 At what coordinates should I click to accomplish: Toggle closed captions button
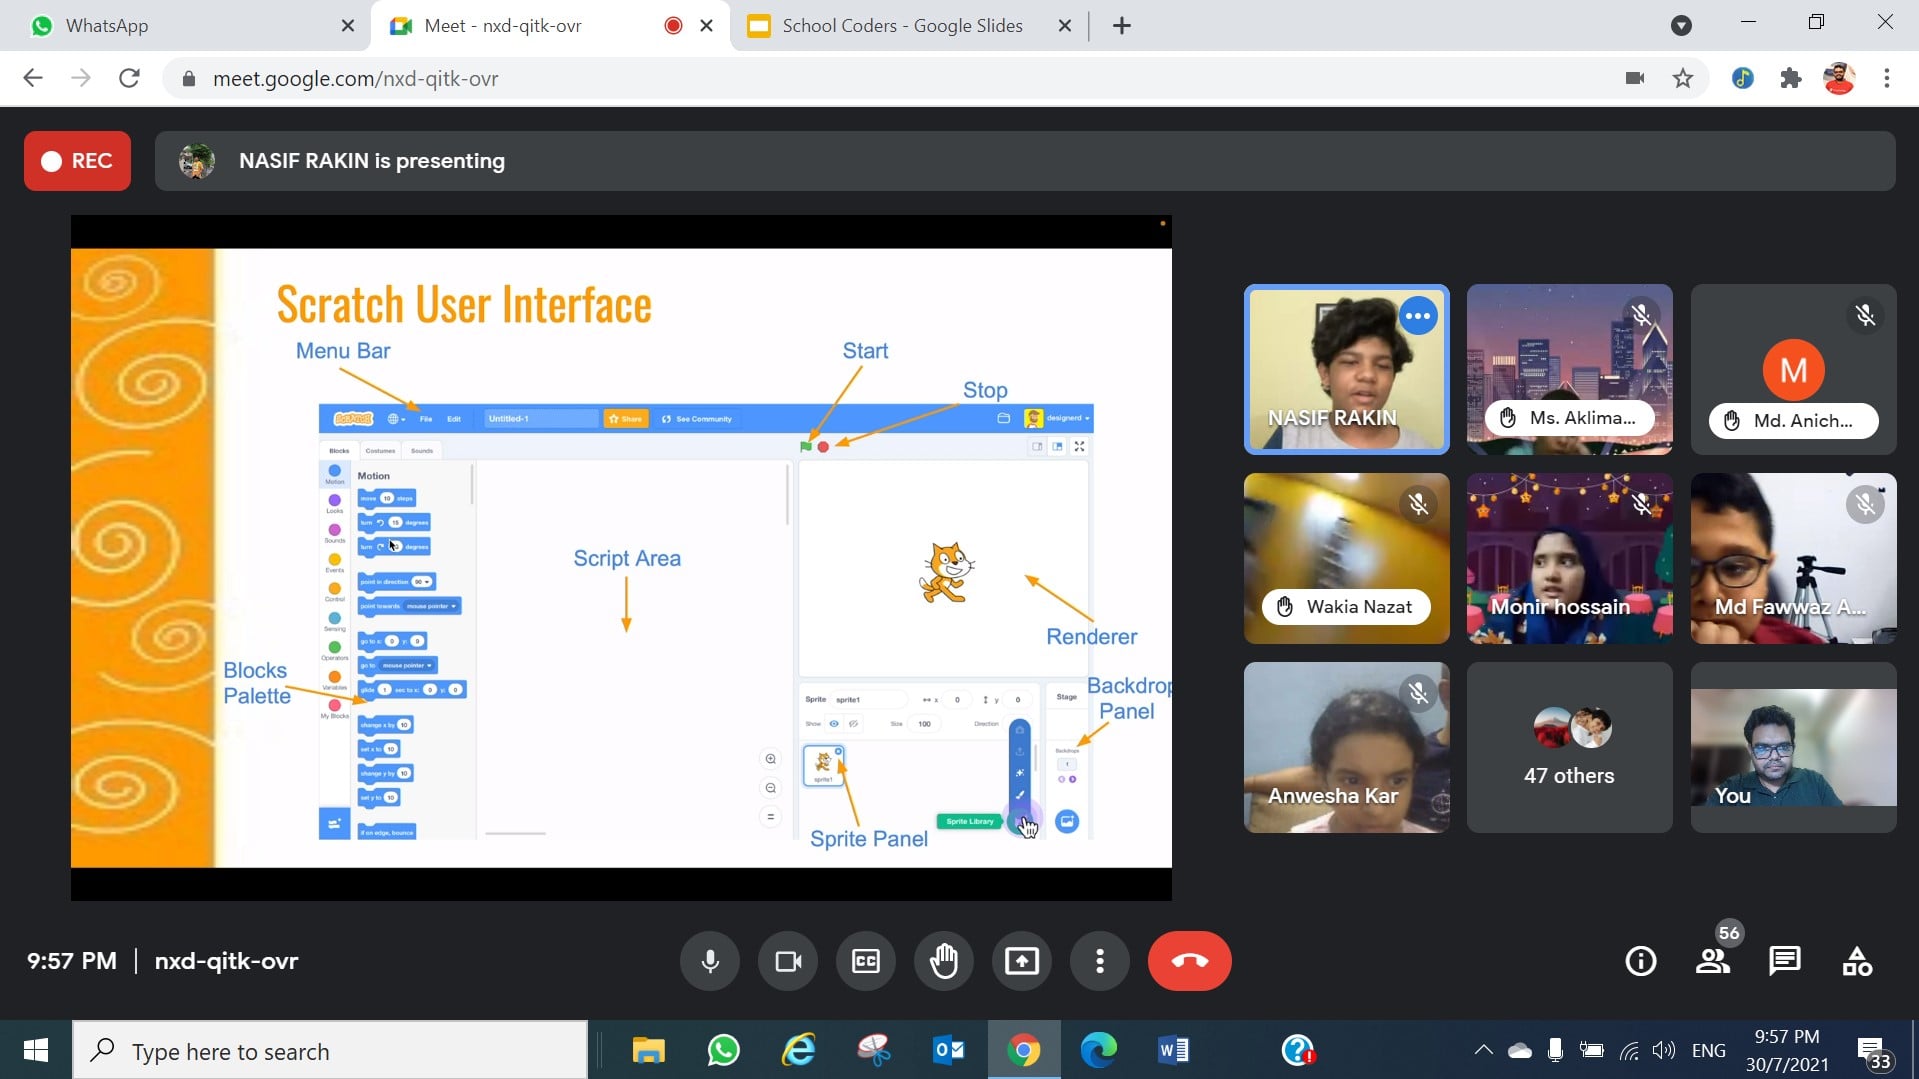866,961
